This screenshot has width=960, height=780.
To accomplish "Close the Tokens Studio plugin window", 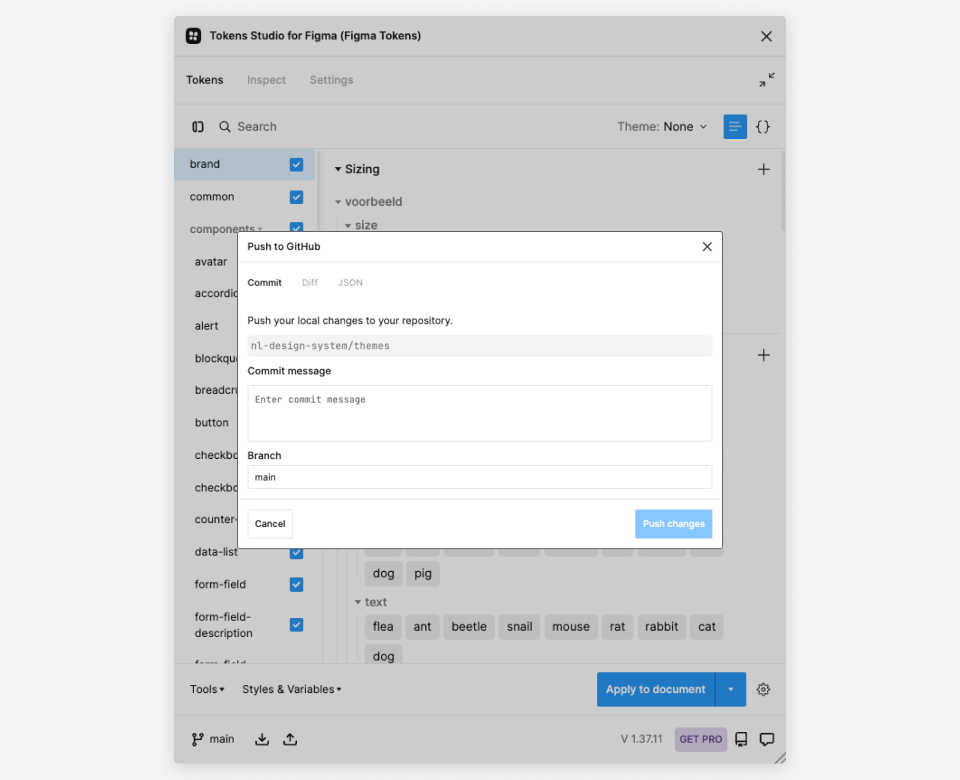I will click(766, 36).
